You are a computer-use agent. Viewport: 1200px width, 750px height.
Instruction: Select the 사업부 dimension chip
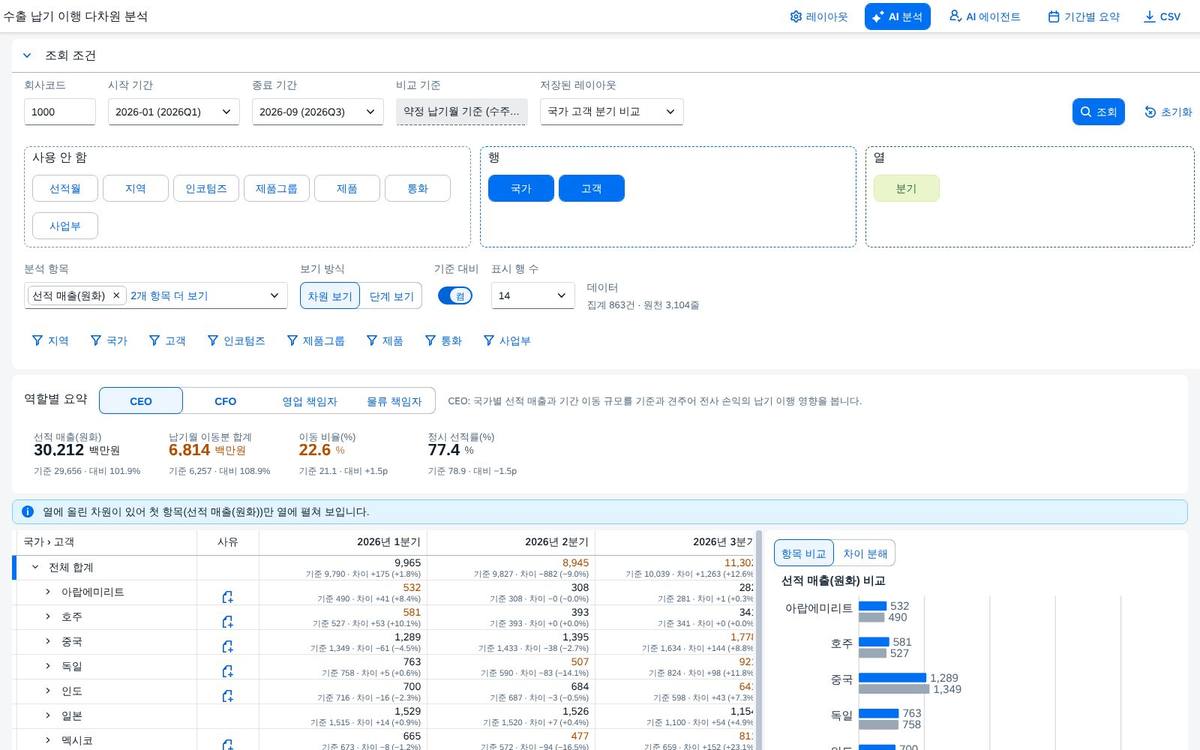(65, 226)
